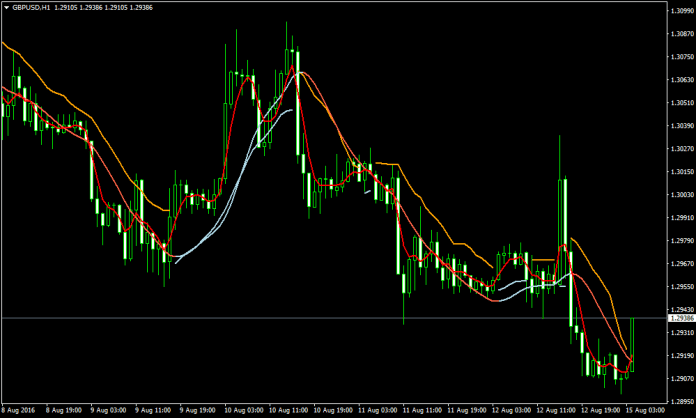Click the 8 Aug 2016 date label
696x418 pixels.
point(19,410)
